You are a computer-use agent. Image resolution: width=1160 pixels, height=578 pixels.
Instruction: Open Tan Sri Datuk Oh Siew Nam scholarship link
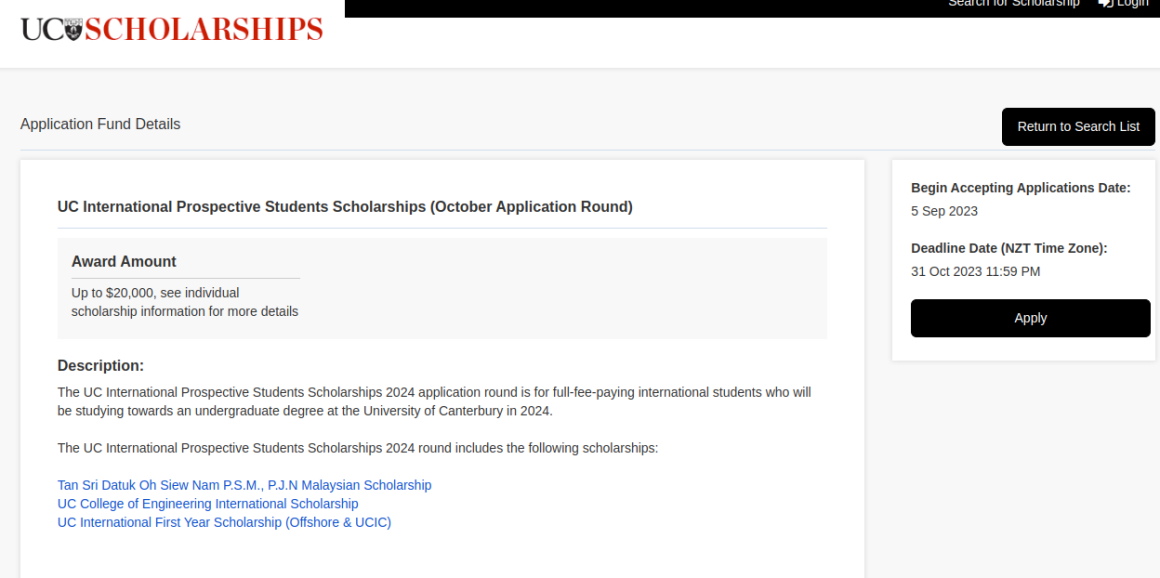pyautogui.click(x=244, y=485)
